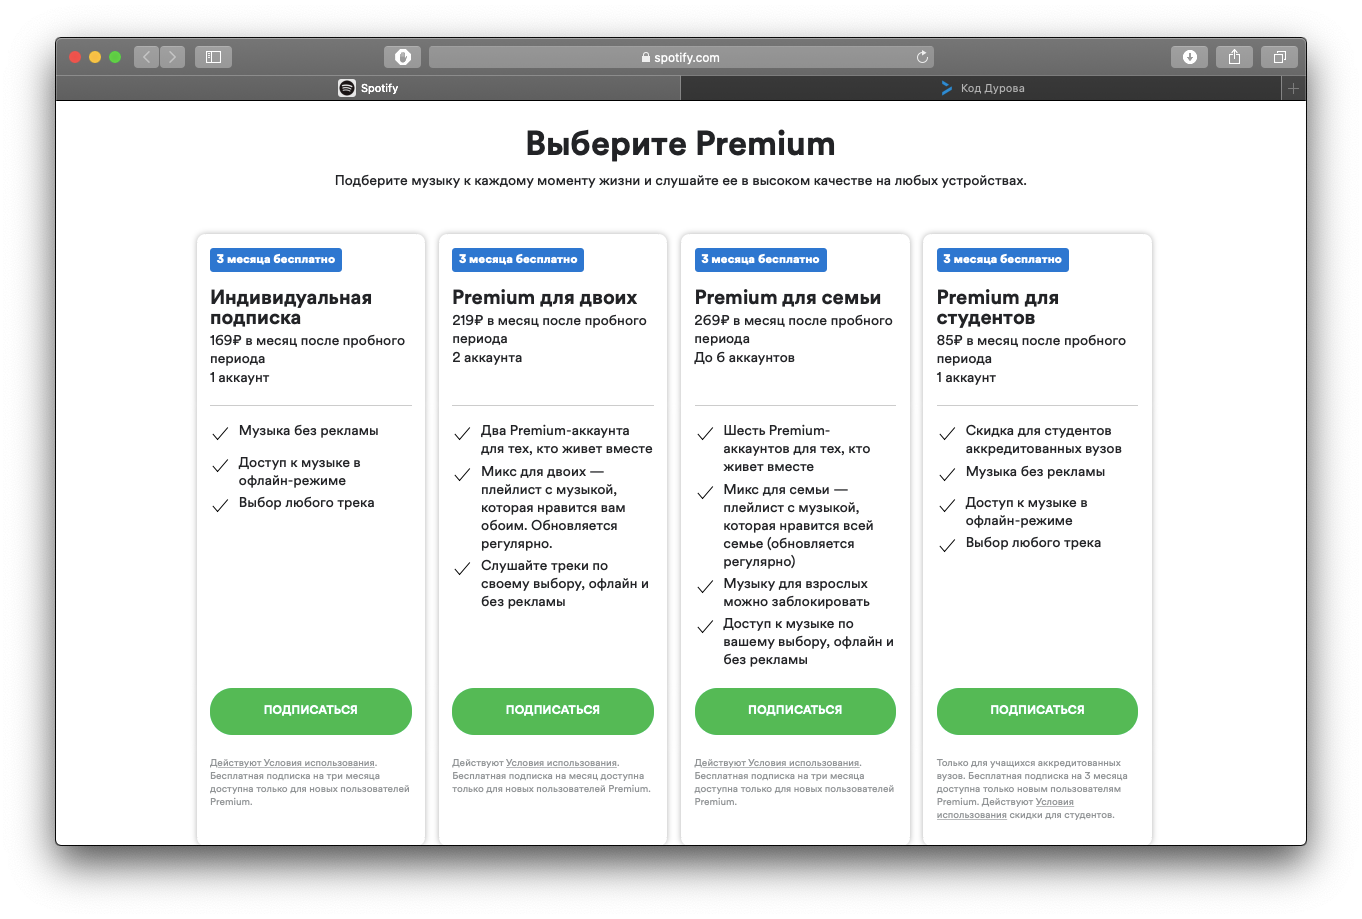Subscribe to Индивидуальная подписка plan
Image resolution: width=1362 pixels, height=919 pixels.
[x=310, y=710]
